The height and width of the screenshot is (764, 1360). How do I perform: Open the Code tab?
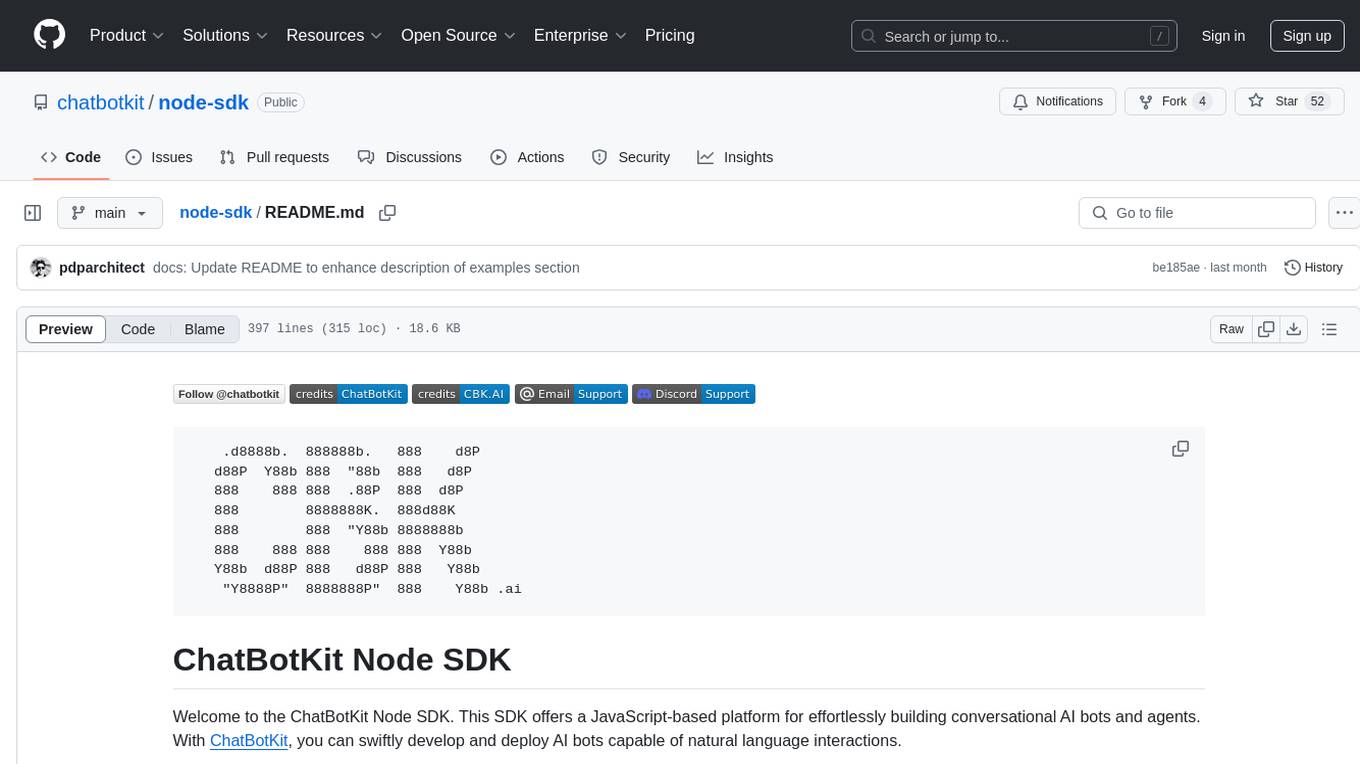(71, 157)
